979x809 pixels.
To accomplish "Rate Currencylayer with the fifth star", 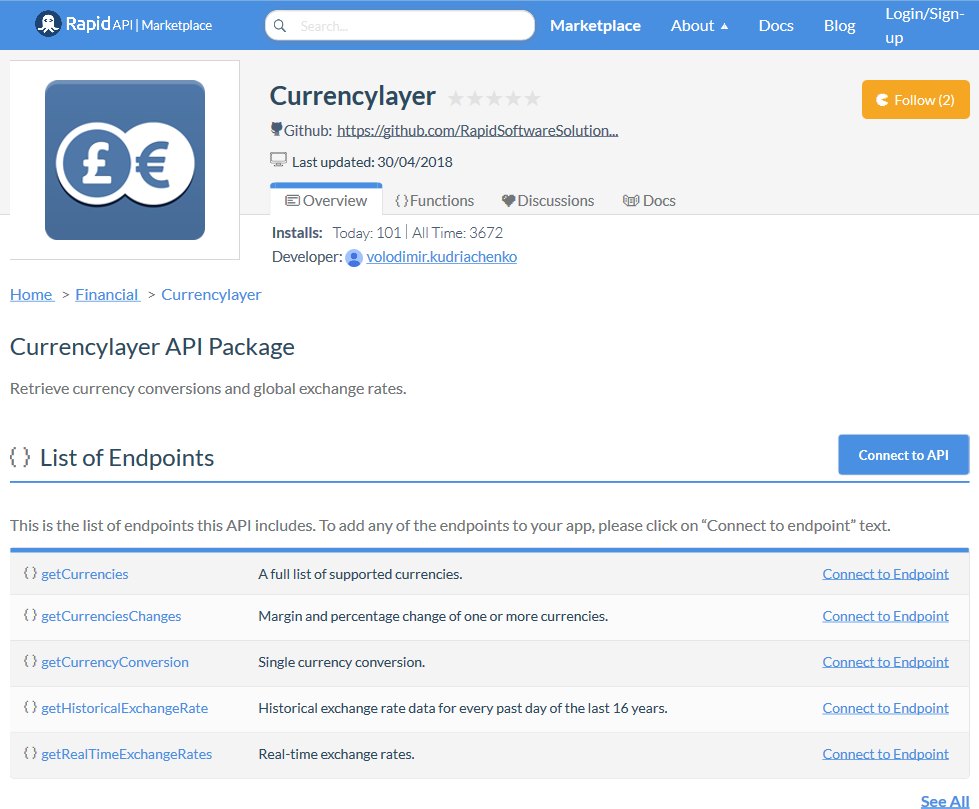I will 532,98.
